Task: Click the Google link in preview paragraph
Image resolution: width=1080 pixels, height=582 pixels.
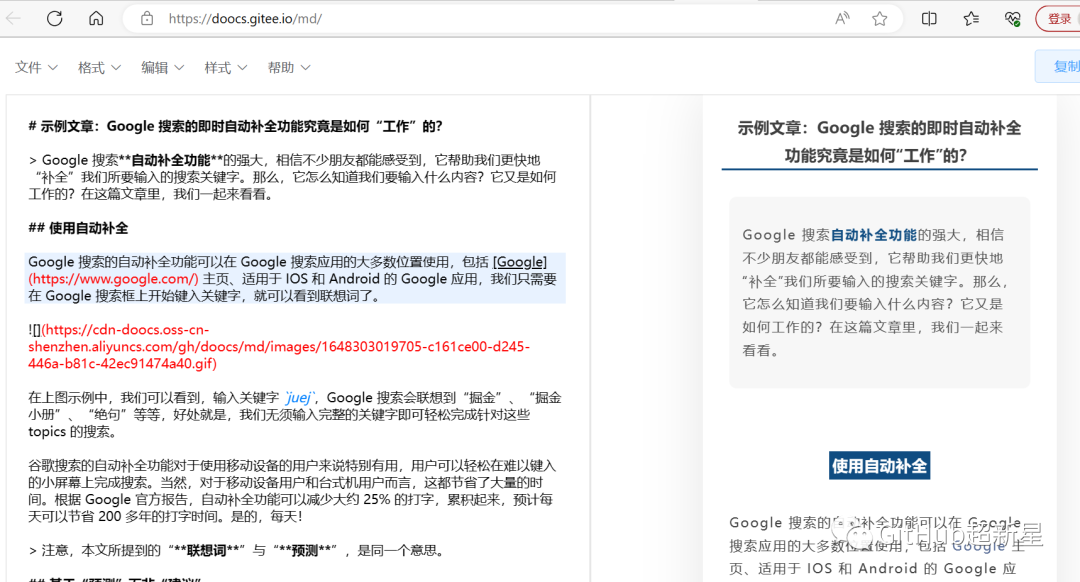Action: click(978, 545)
